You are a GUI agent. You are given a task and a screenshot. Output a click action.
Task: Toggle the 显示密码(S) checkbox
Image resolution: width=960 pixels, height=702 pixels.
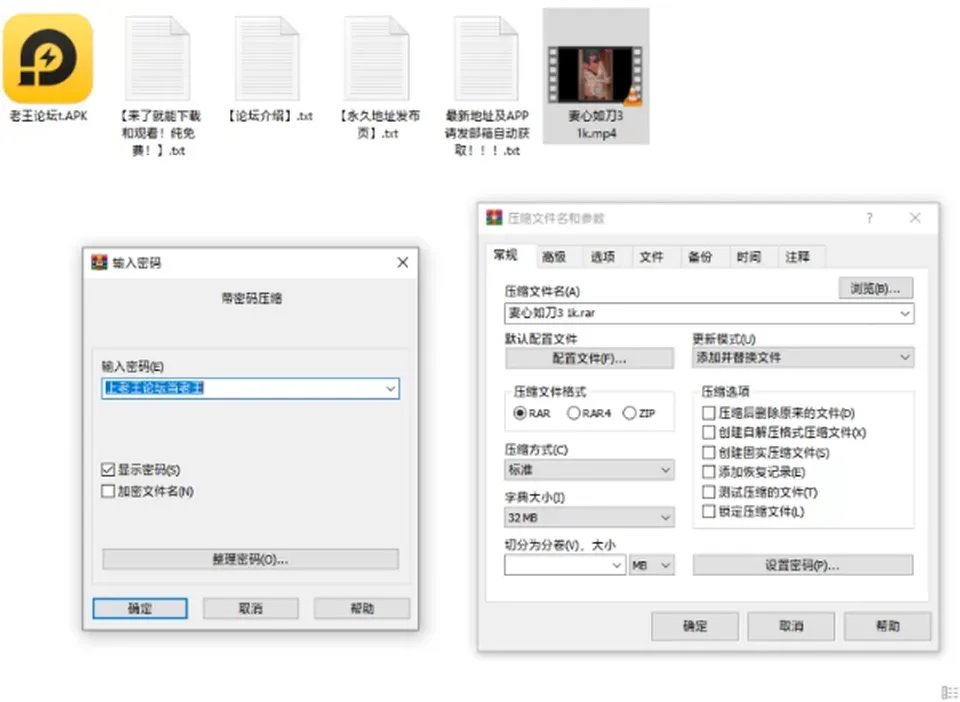pyautogui.click(x=108, y=470)
